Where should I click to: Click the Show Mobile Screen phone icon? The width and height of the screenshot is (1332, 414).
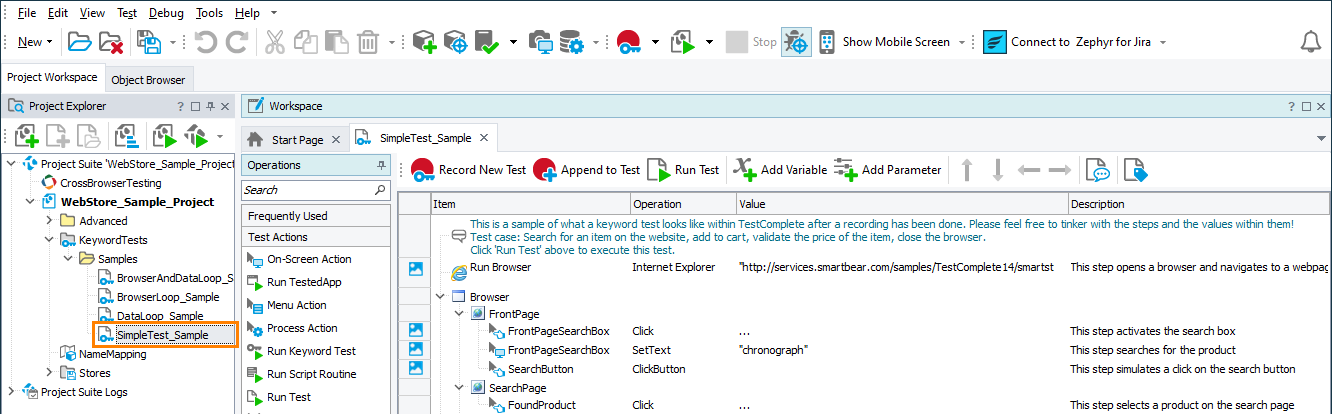pyautogui.click(x=828, y=42)
